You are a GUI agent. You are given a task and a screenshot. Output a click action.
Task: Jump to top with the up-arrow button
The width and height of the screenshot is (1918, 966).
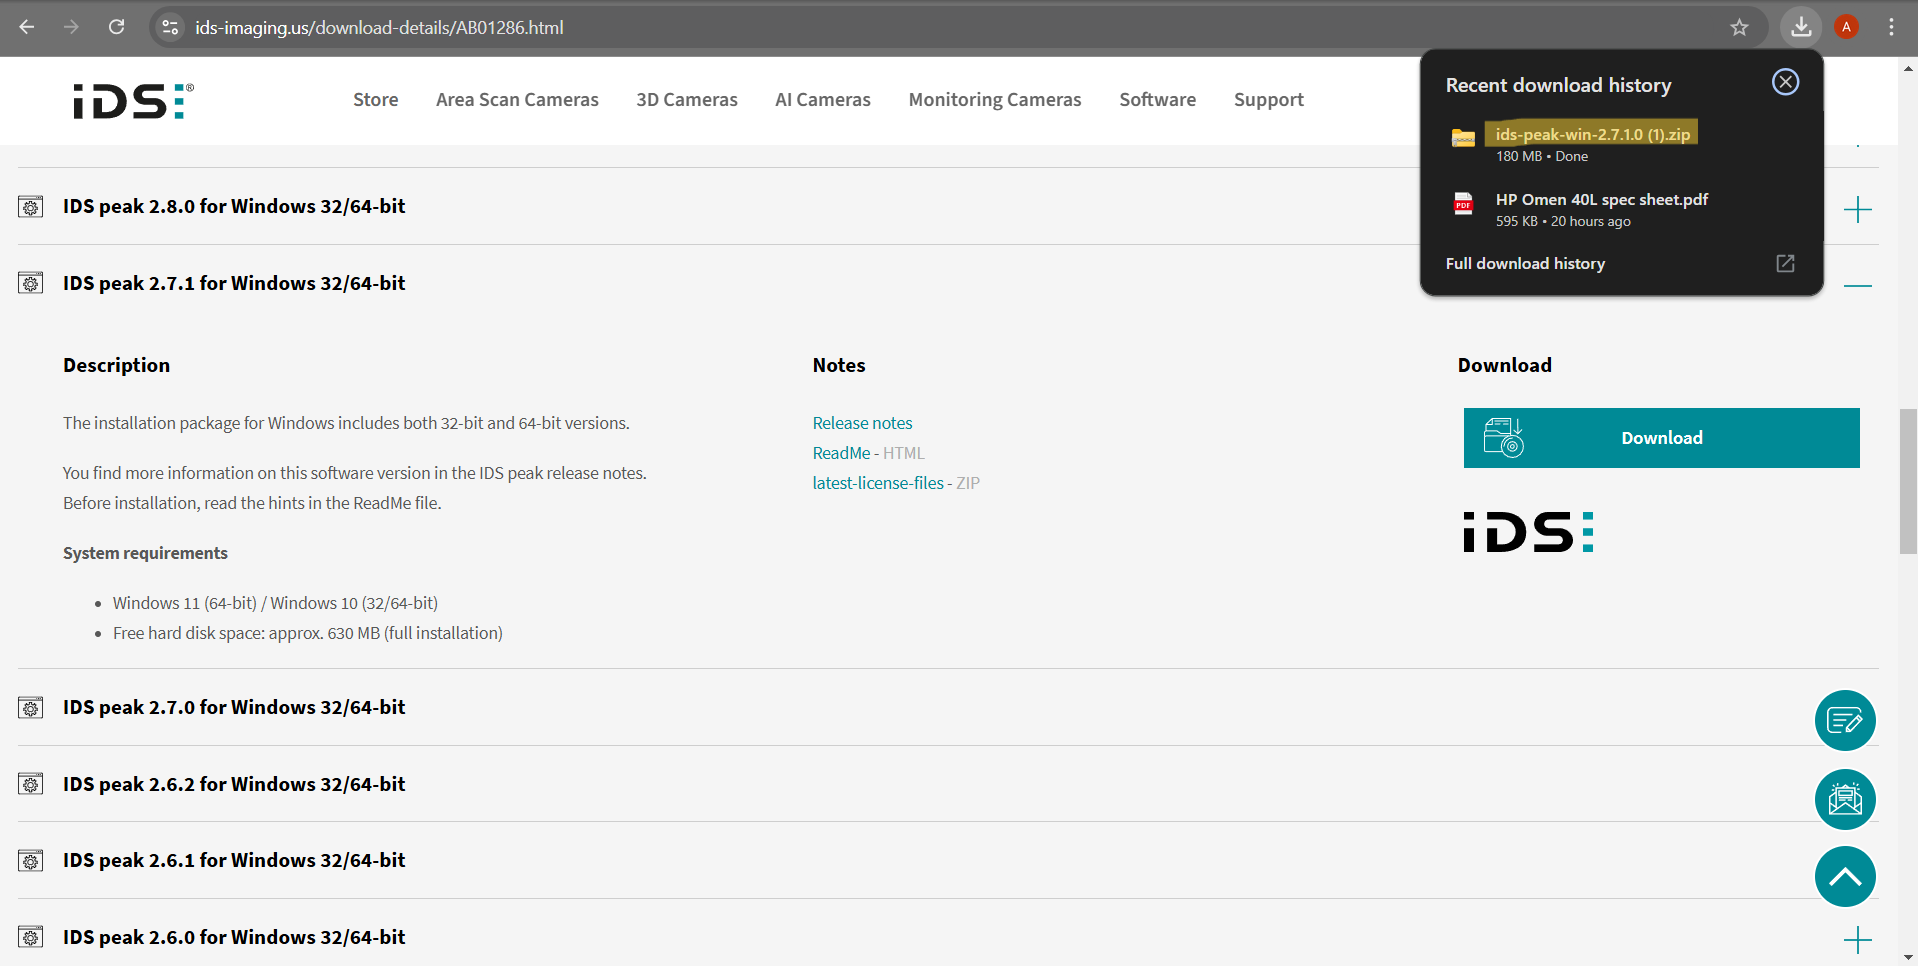[1845, 877]
